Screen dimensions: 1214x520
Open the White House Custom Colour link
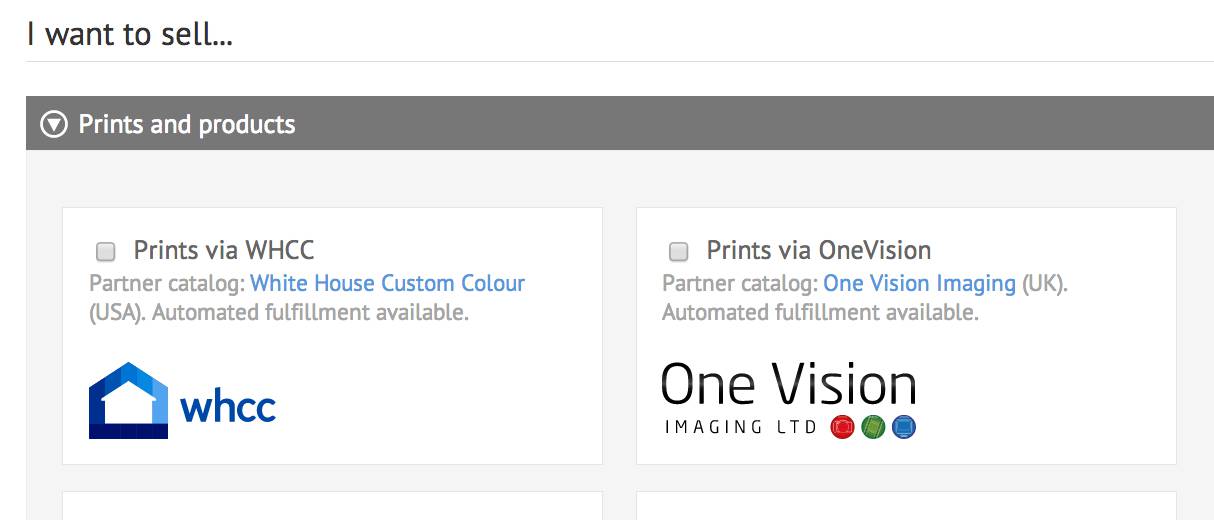pyautogui.click(x=387, y=283)
